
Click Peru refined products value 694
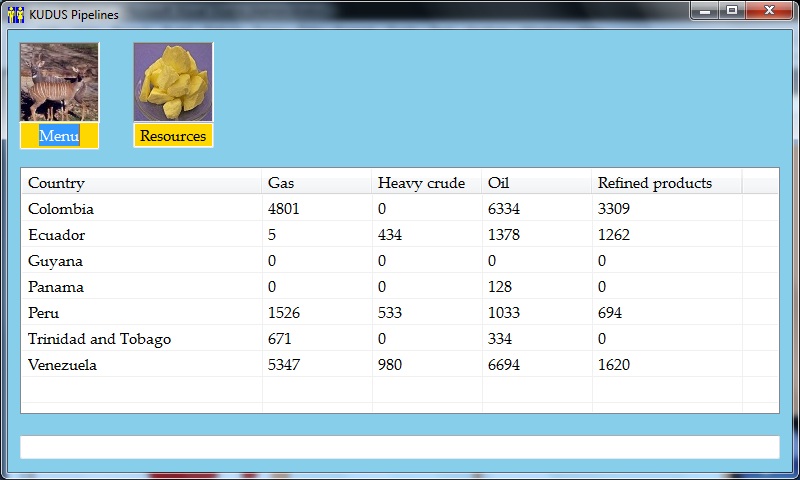[610, 313]
